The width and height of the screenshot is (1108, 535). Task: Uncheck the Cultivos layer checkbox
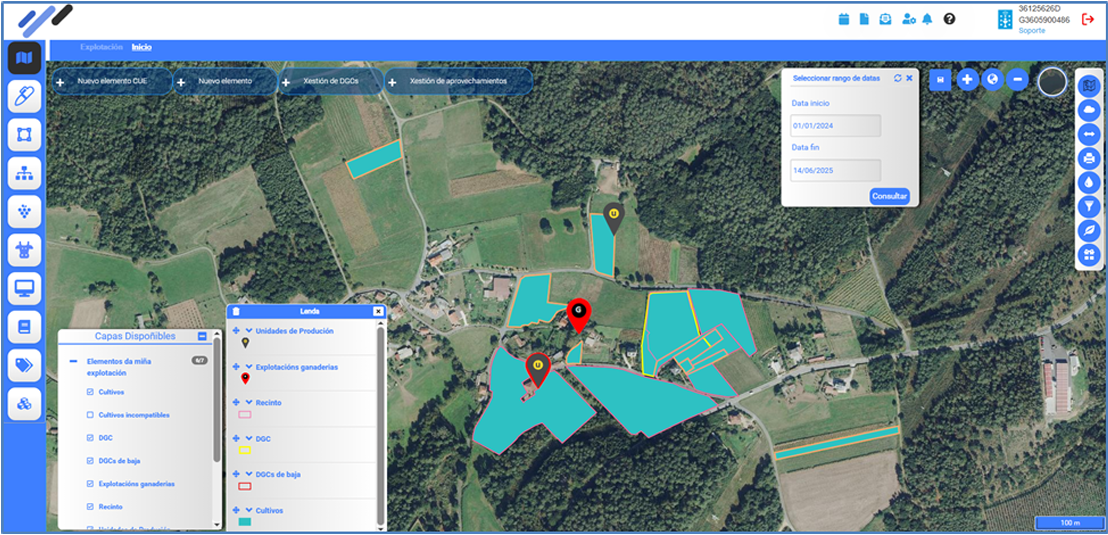(90, 392)
